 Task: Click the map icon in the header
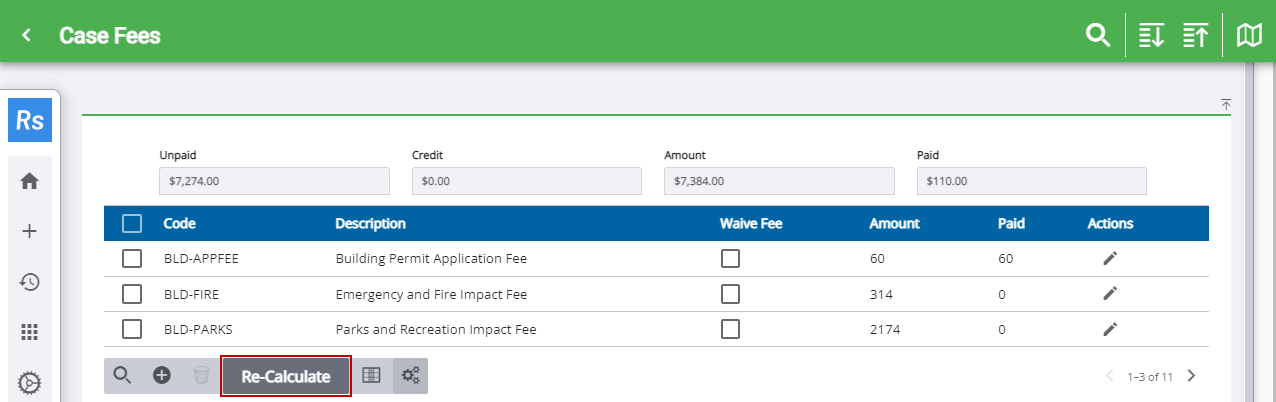1249,36
